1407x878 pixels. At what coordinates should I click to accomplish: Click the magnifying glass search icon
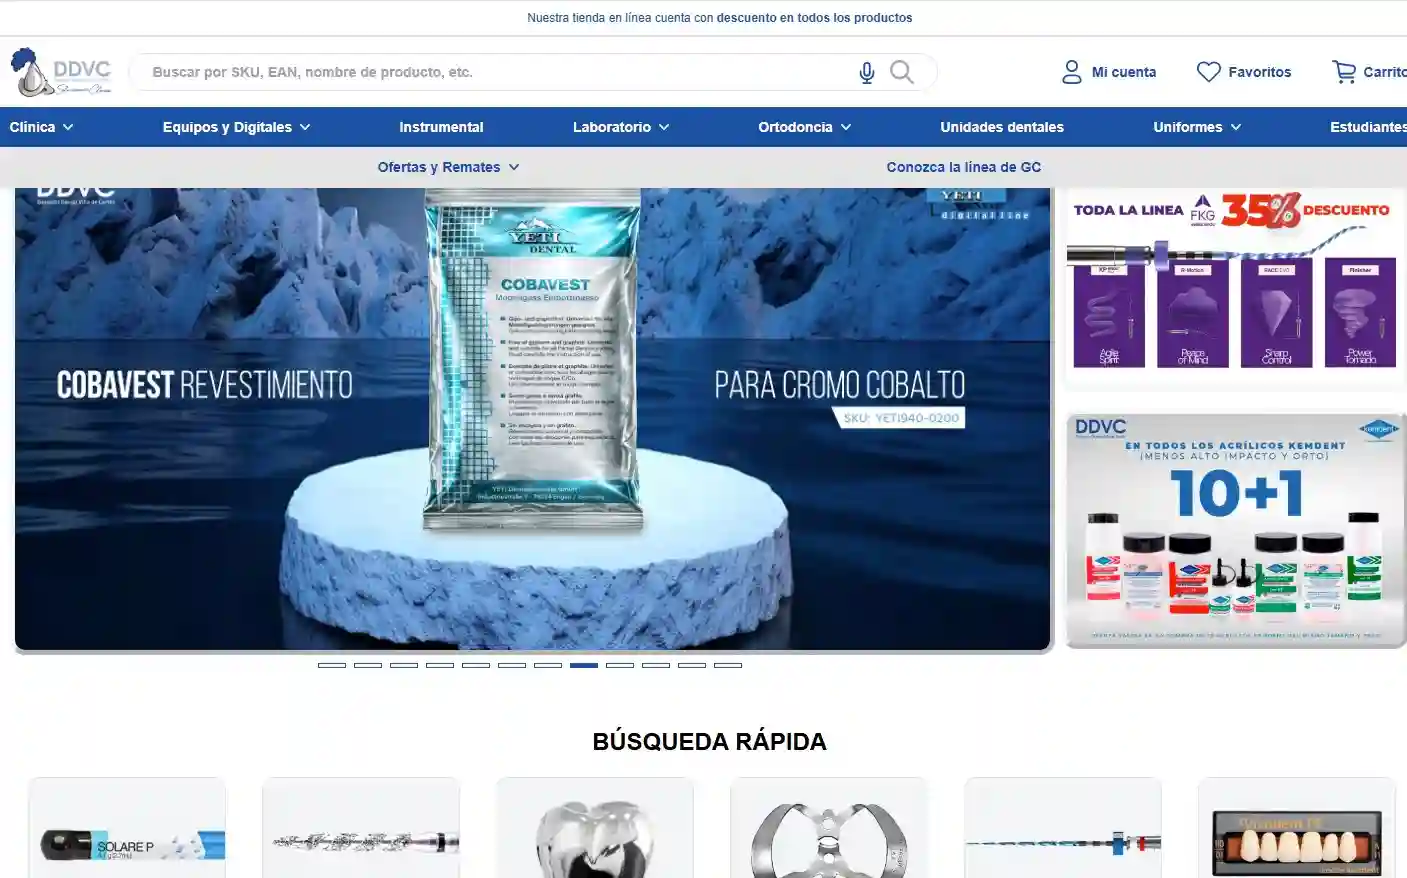click(901, 72)
